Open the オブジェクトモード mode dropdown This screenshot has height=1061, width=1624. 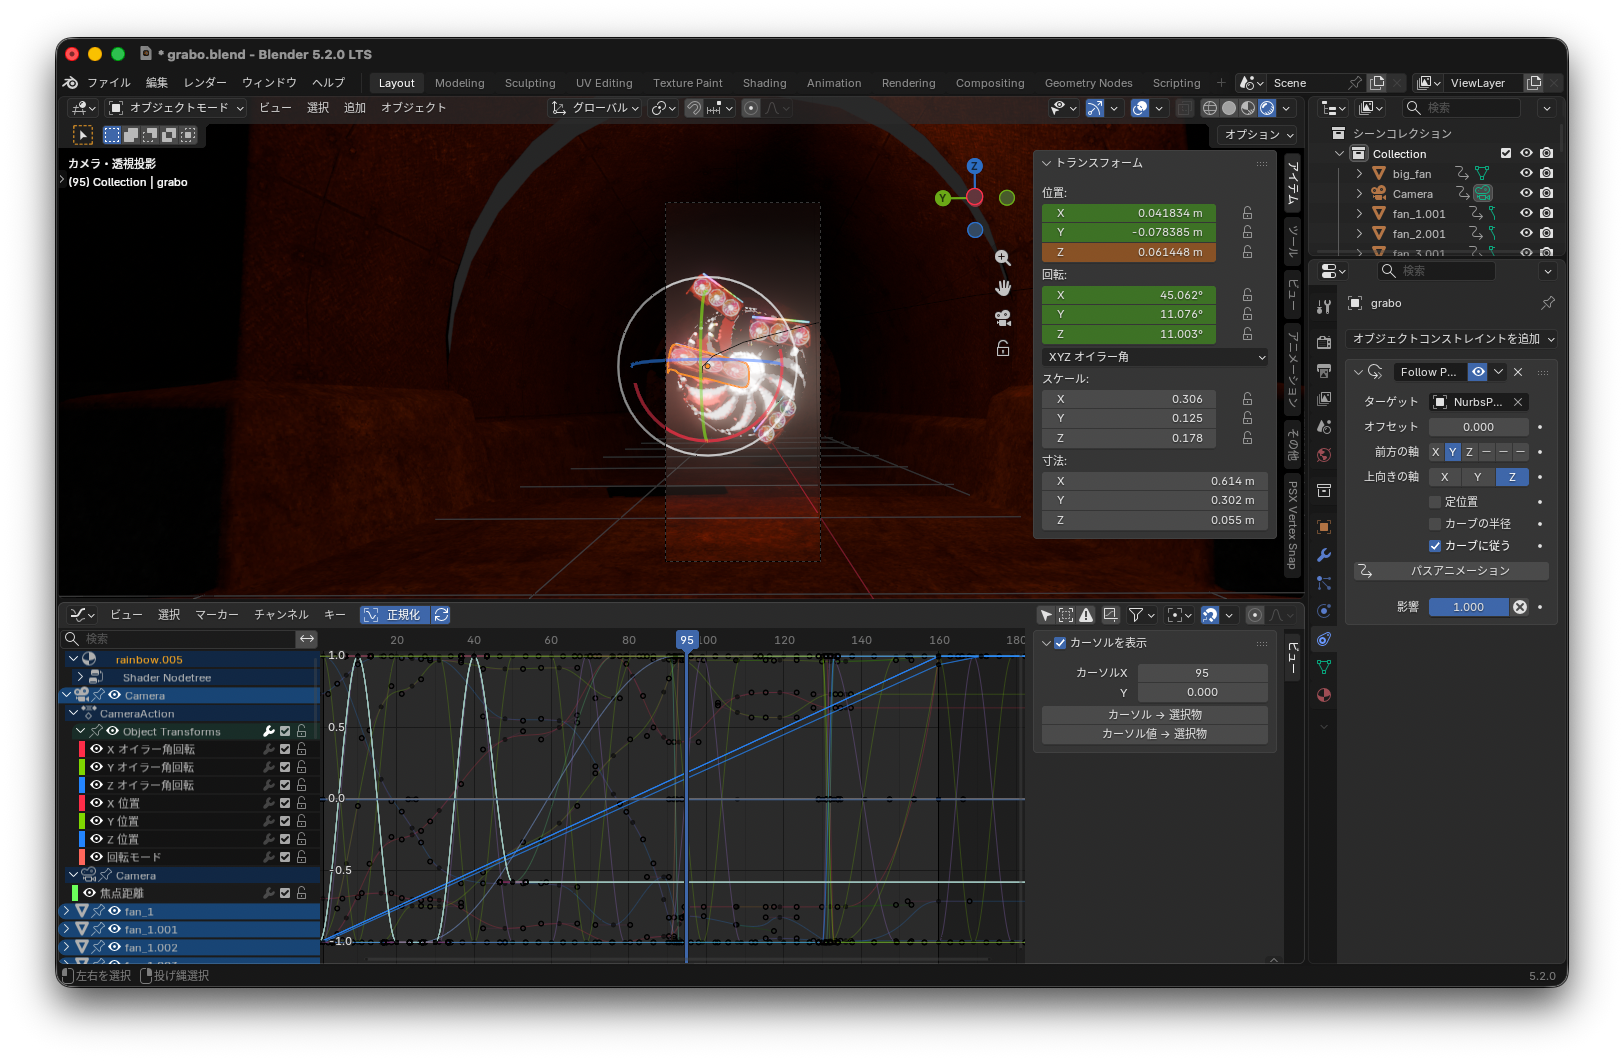tap(176, 108)
